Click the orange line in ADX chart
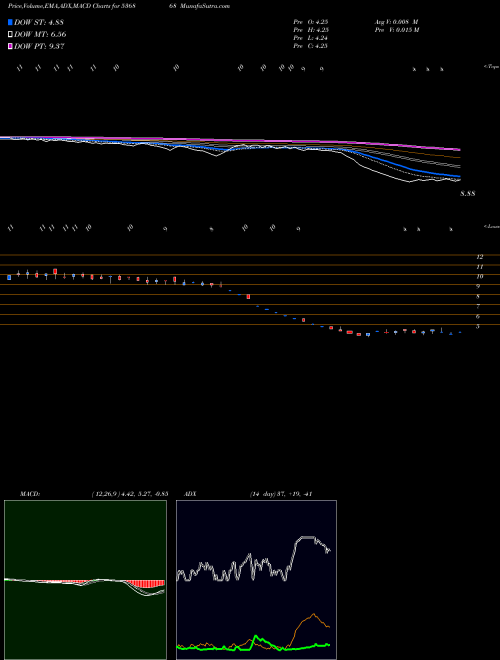Screen dimensions: 500x660 [313, 615]
